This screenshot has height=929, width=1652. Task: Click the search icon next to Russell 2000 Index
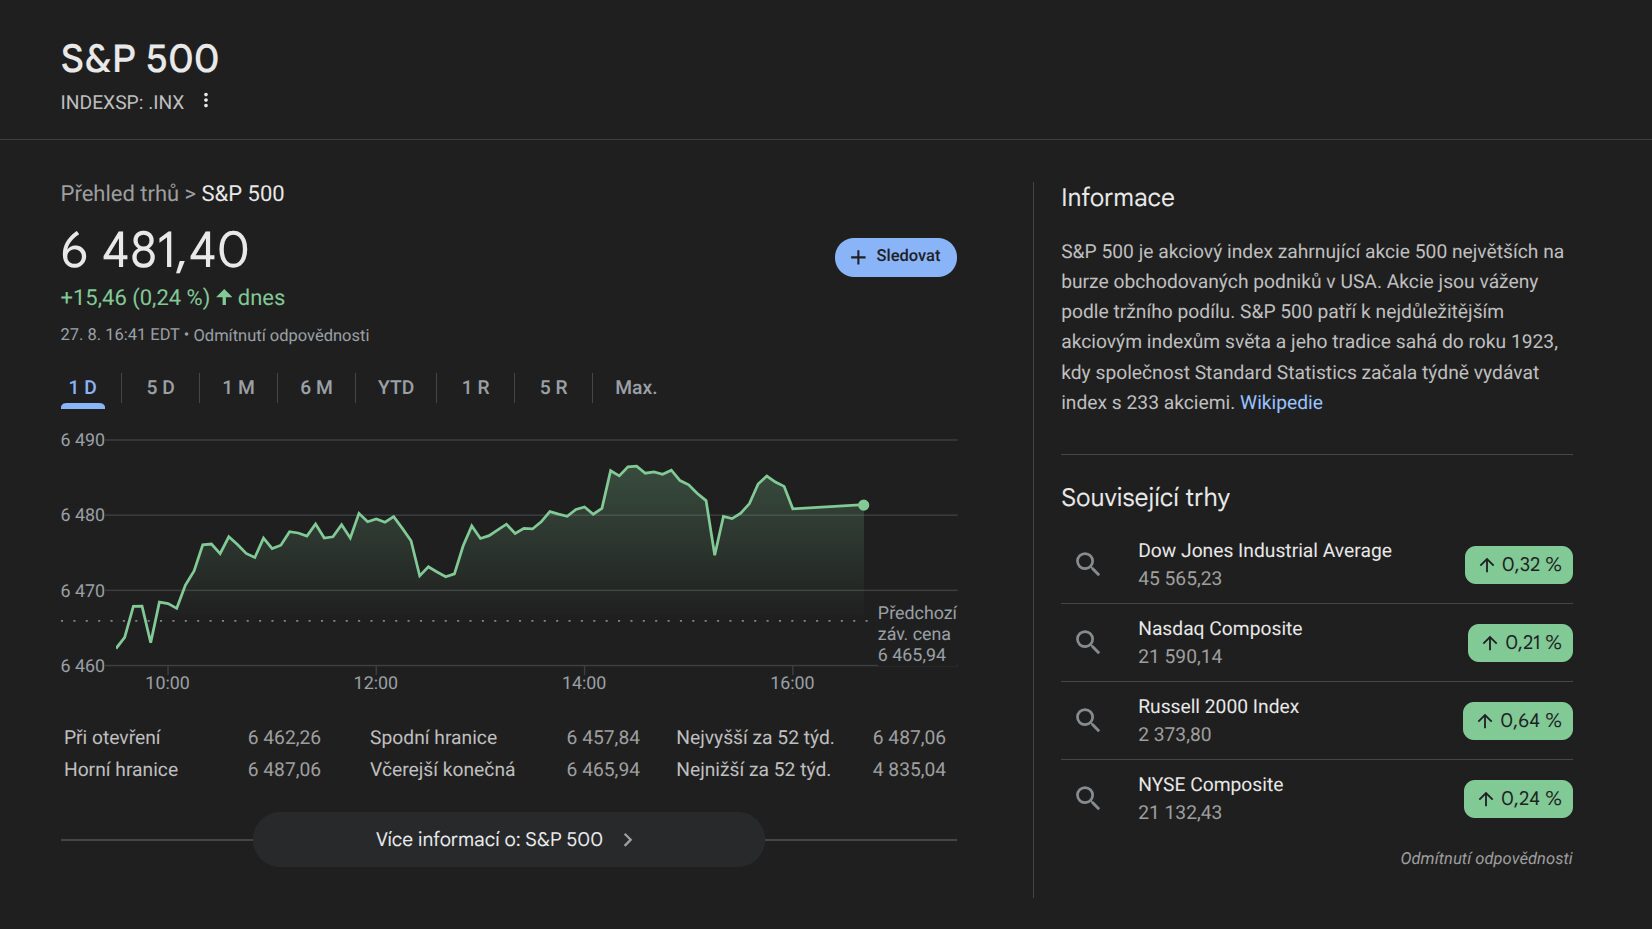[x=1088, y=720]
